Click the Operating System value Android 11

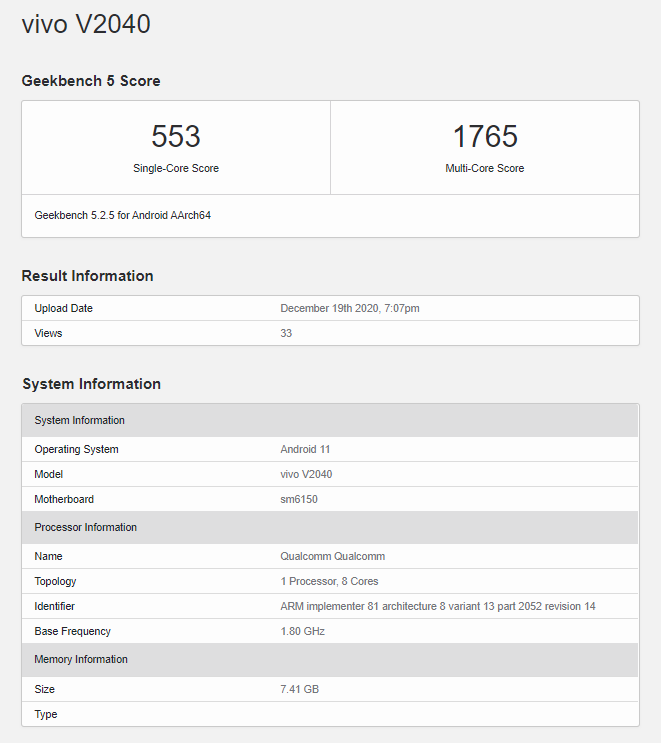pos(305,449)
